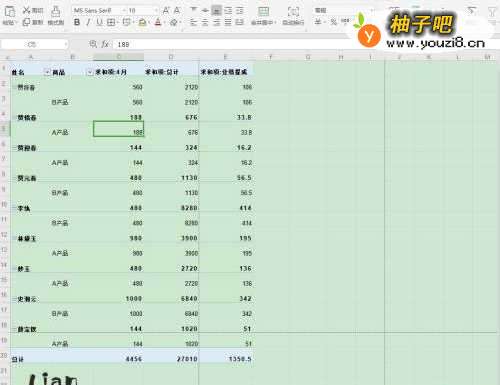Increase indent in the cell
Screen dimensions: 500x385
[x=240, y=10]
